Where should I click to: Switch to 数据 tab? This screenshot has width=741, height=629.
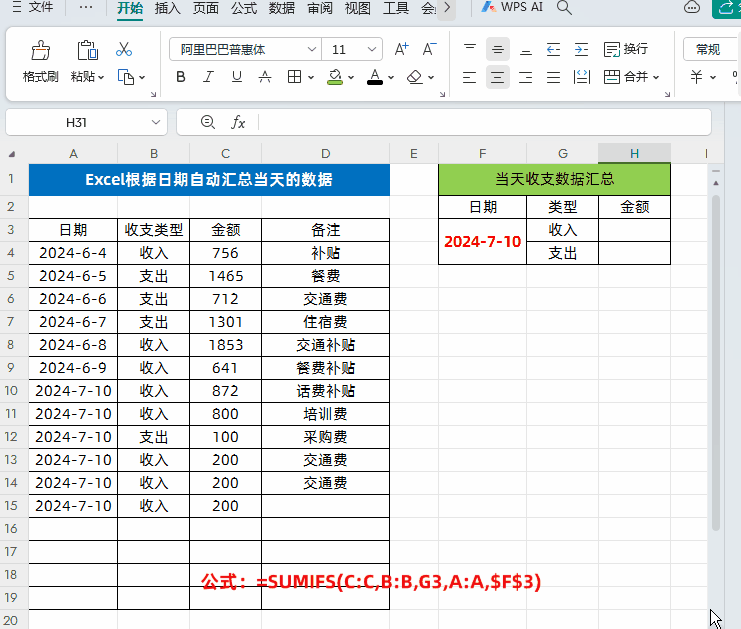(282, 8)
